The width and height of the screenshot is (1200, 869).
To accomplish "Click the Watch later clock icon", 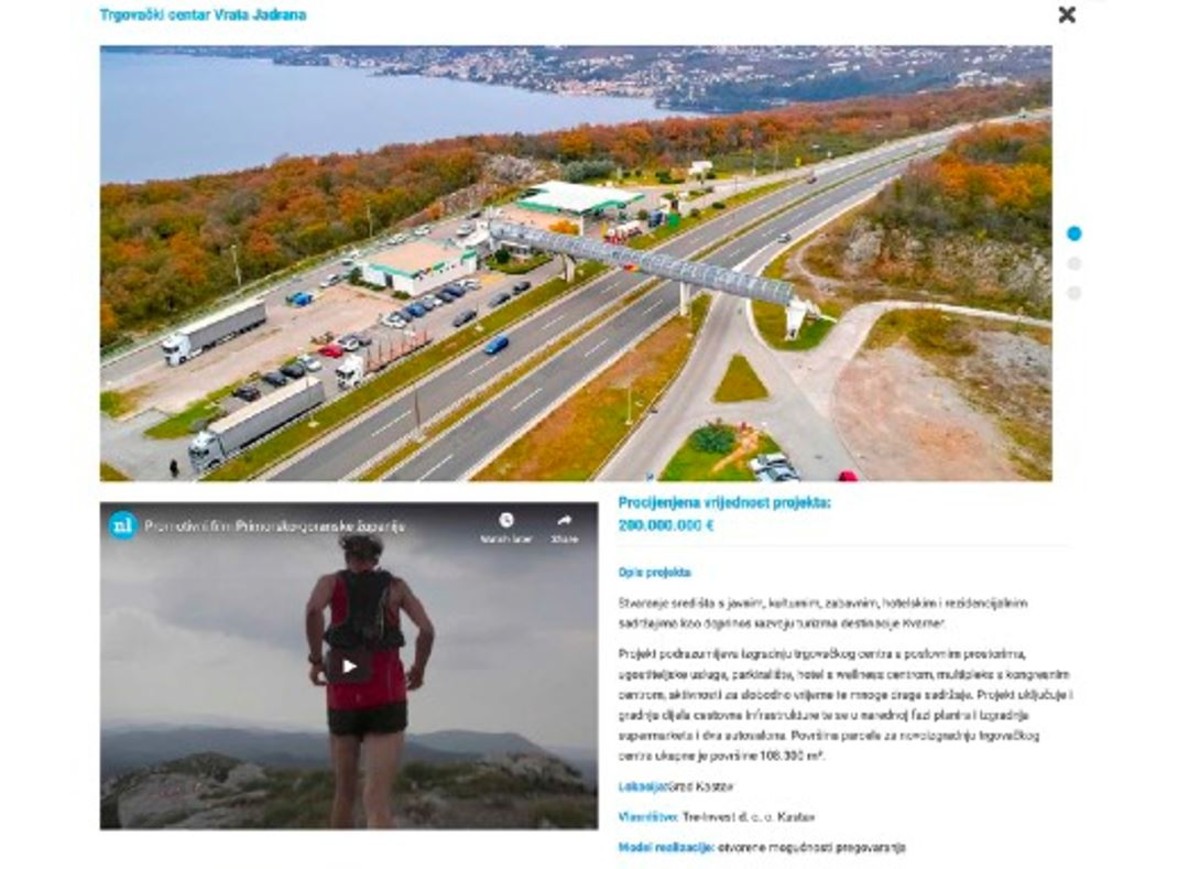I will click(x=506, y=520).
